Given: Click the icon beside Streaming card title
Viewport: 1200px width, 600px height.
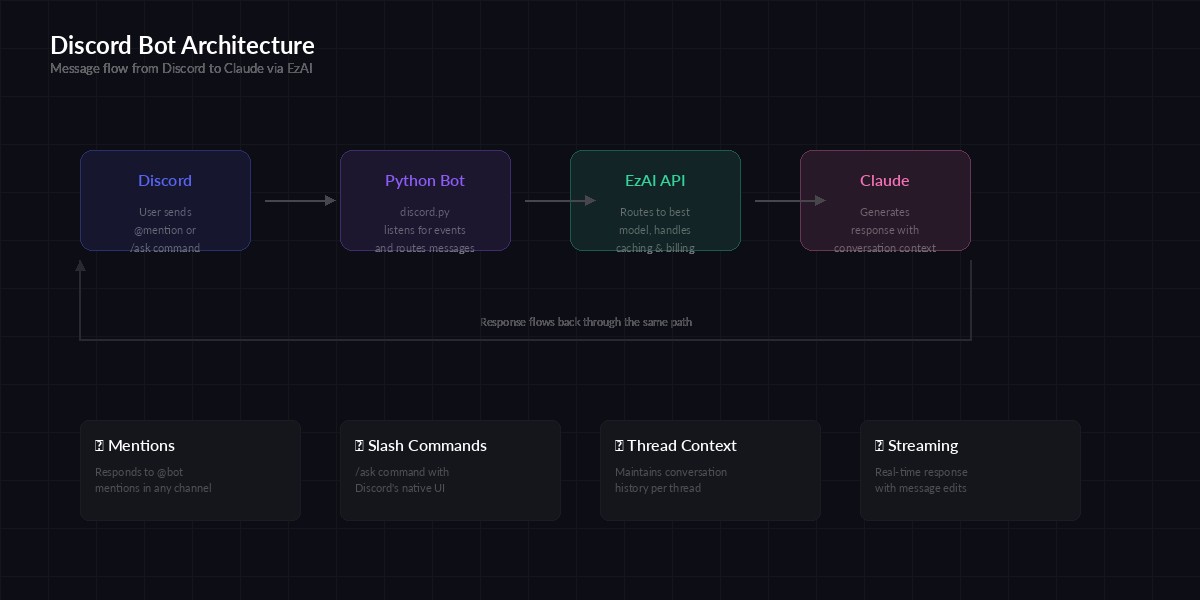Looking at the screenshot, I should (879, 445).
